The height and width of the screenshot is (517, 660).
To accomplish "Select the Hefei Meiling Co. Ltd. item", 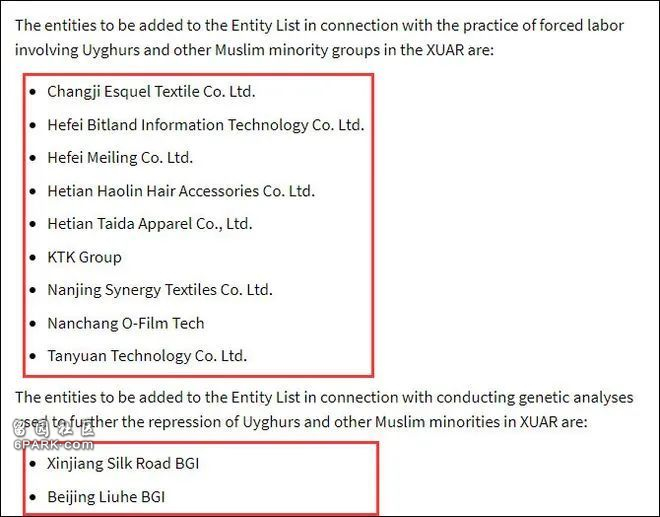I will 120,158.
